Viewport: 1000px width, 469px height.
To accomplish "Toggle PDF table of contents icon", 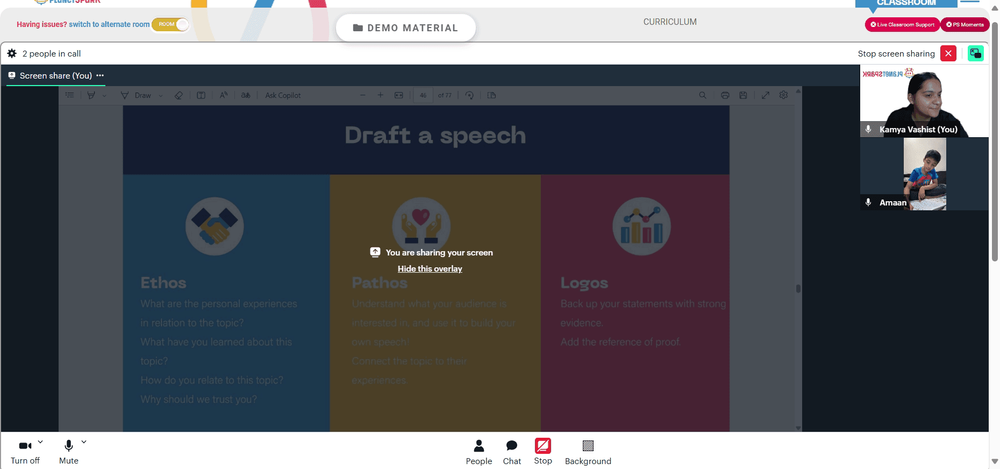I will [70, 95].
